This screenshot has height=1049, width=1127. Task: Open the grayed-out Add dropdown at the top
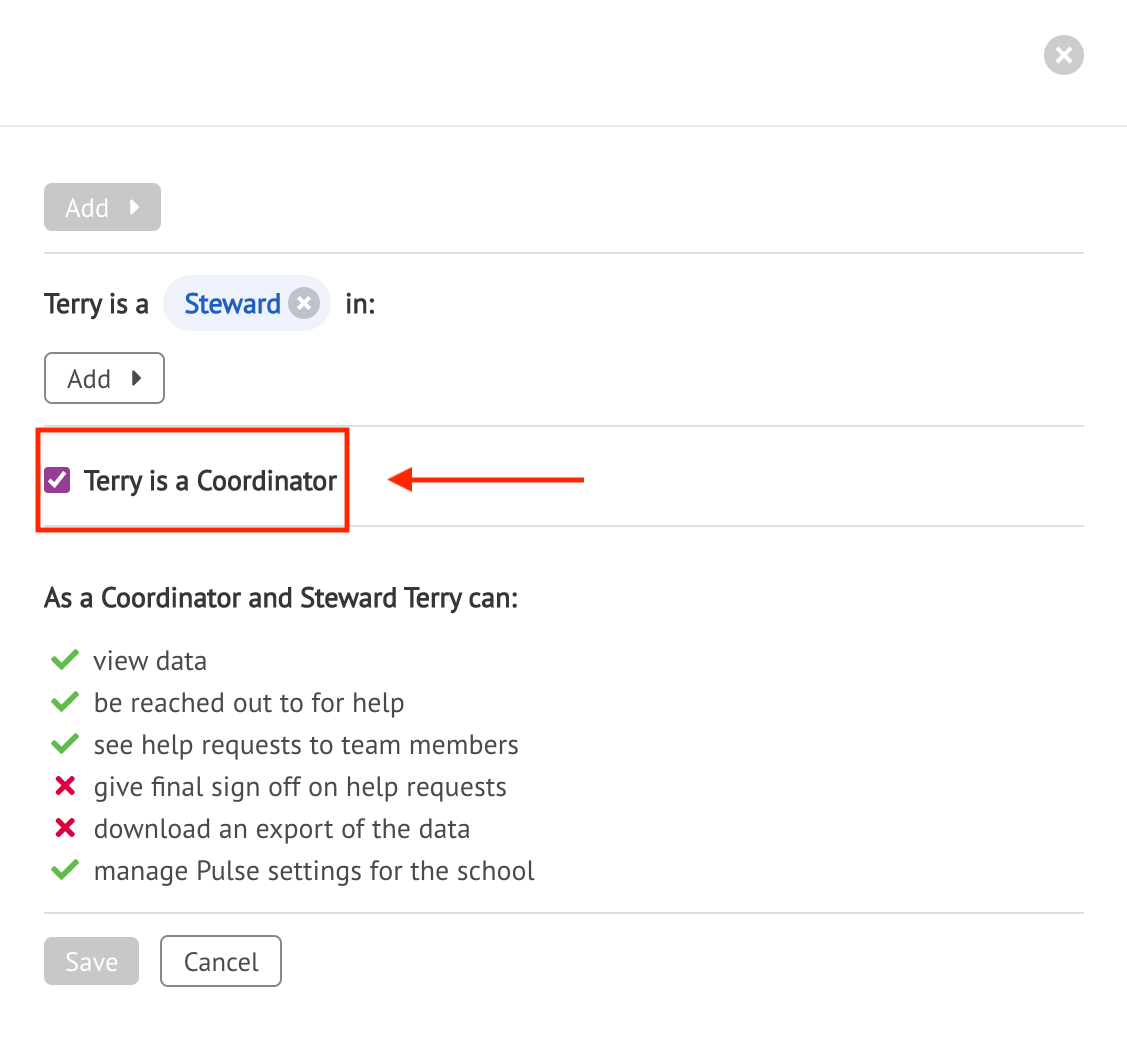pyautogui.click(x=102, y=207)
